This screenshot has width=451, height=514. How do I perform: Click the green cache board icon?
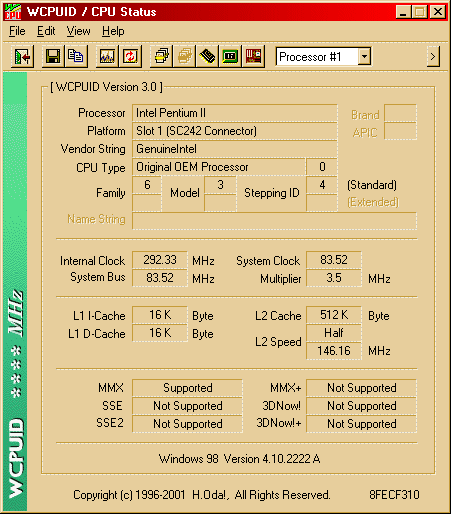(230, 56)
